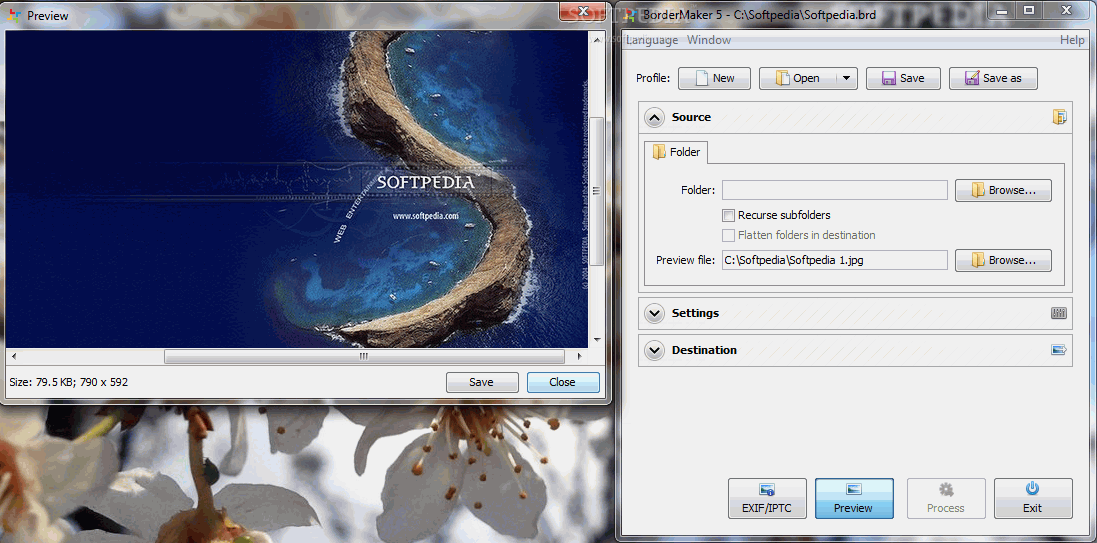Screen dimensions: 1097x543
Task: Save the profile with the toolbar Save button
Action: (903, 78)
